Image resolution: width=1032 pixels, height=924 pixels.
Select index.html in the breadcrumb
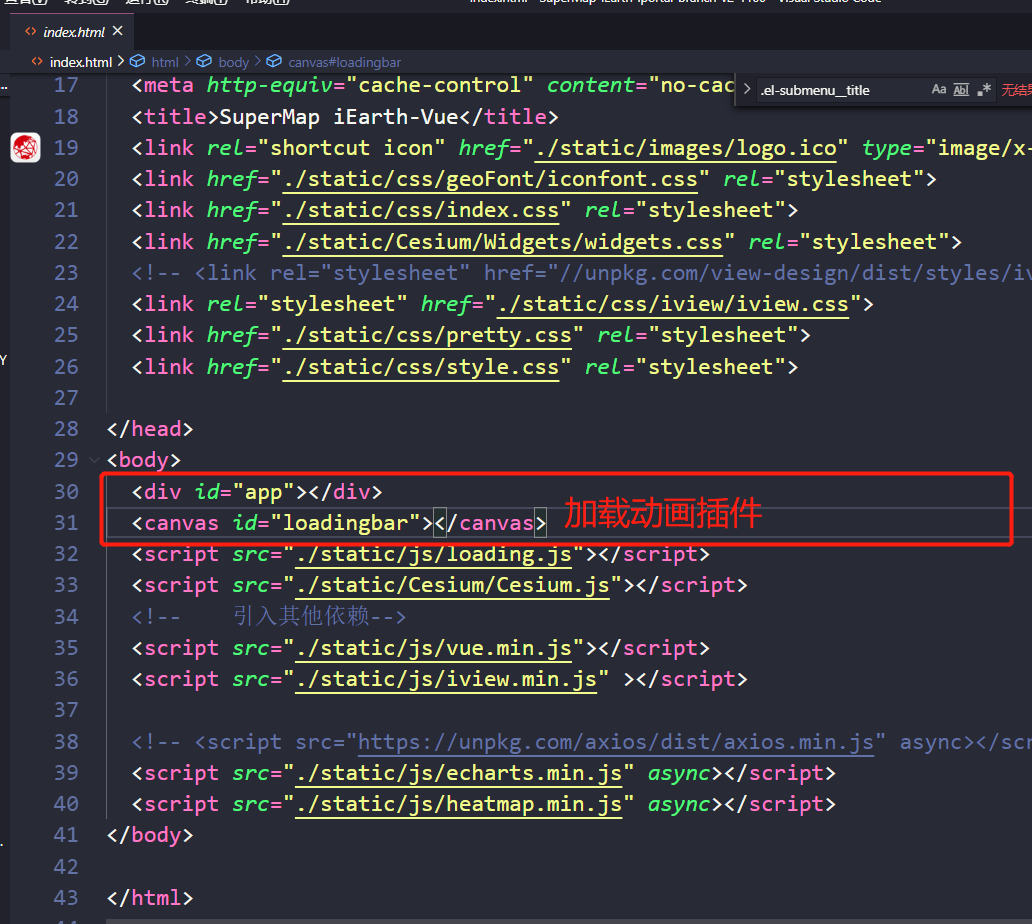(80, 62)
